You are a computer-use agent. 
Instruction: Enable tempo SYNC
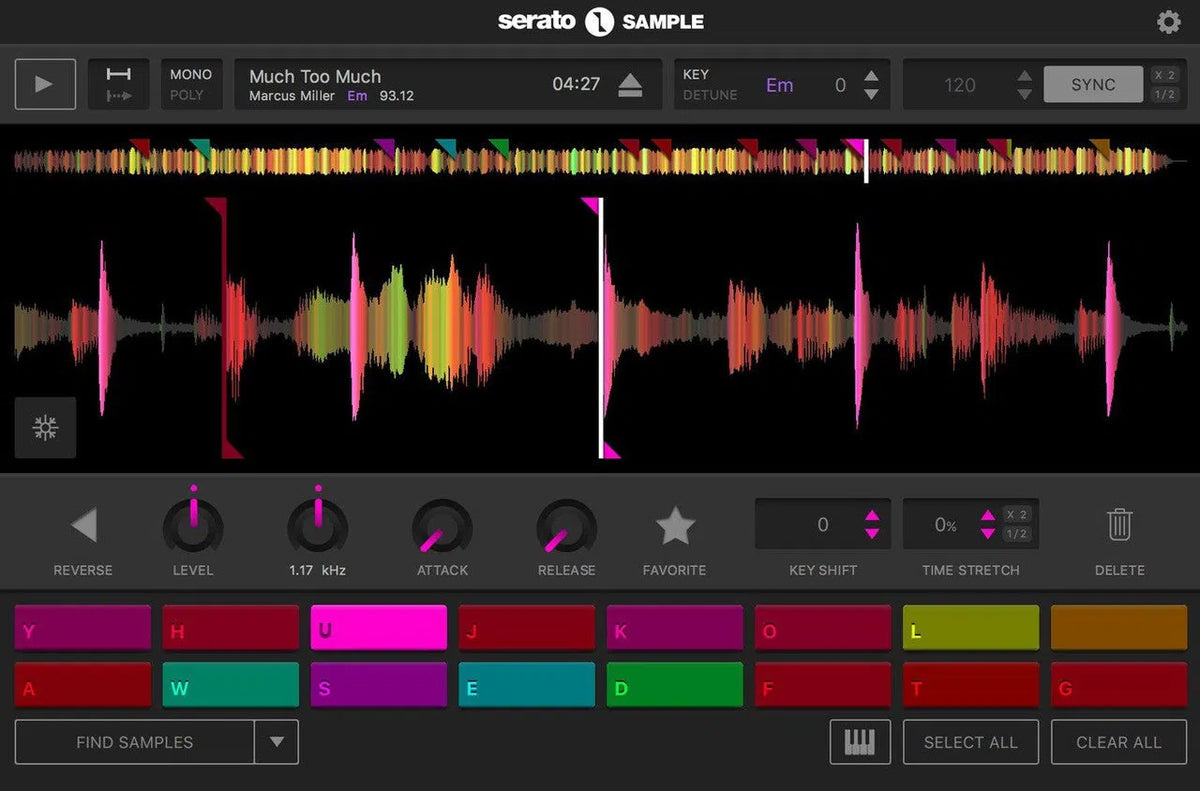tap(1093, 84)
